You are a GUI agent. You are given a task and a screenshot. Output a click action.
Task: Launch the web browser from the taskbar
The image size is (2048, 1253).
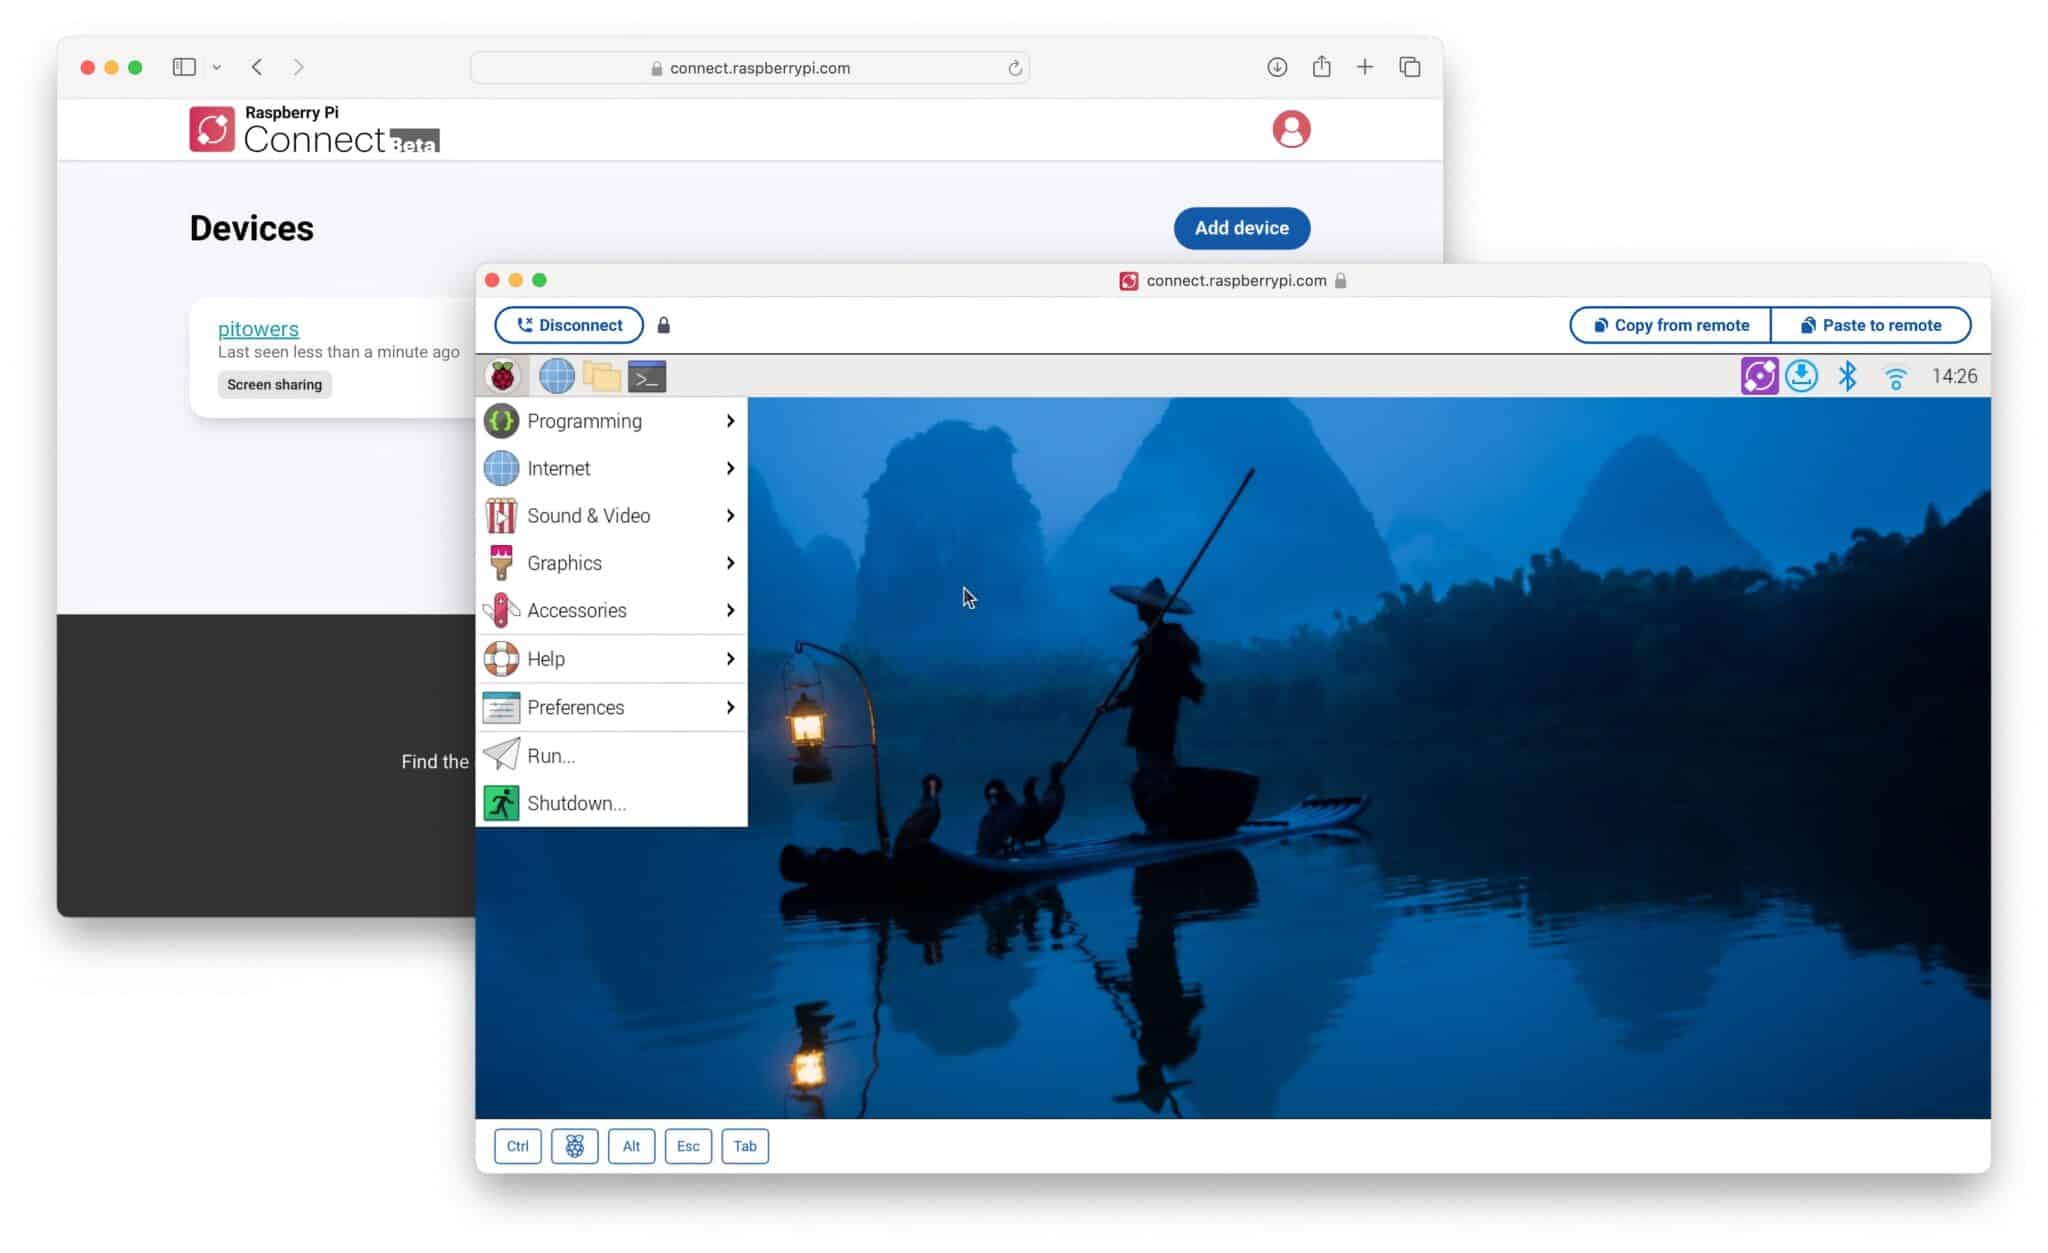[556, 376]
